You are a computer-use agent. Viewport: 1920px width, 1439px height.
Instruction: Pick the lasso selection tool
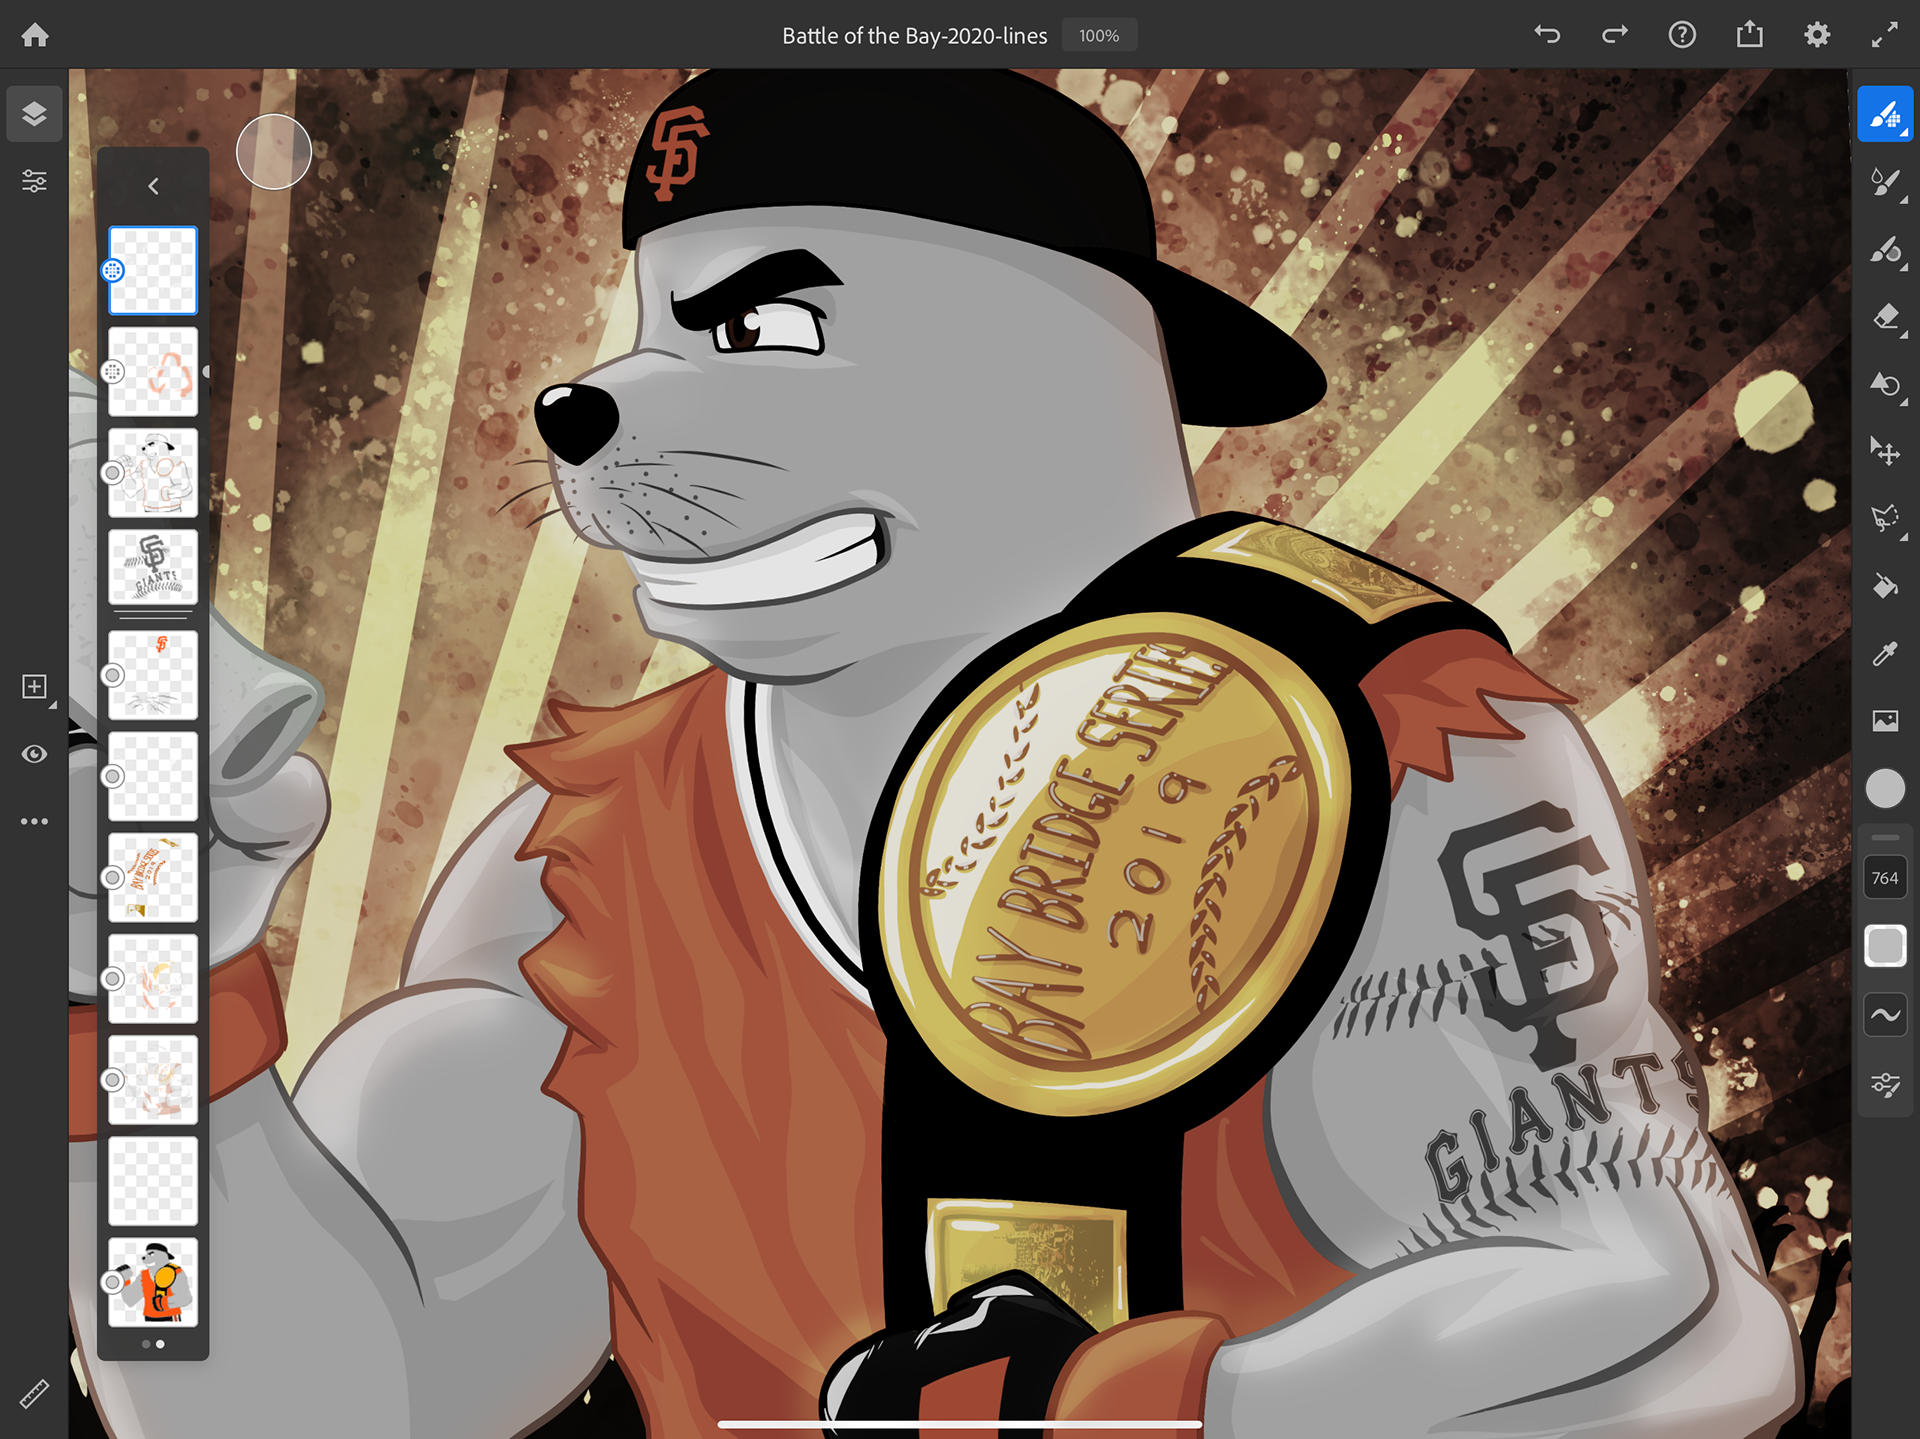click(1884, 518)
